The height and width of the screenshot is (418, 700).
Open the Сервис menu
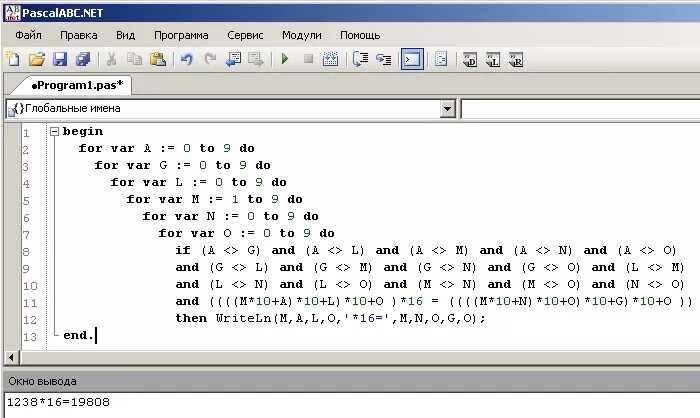245,35
